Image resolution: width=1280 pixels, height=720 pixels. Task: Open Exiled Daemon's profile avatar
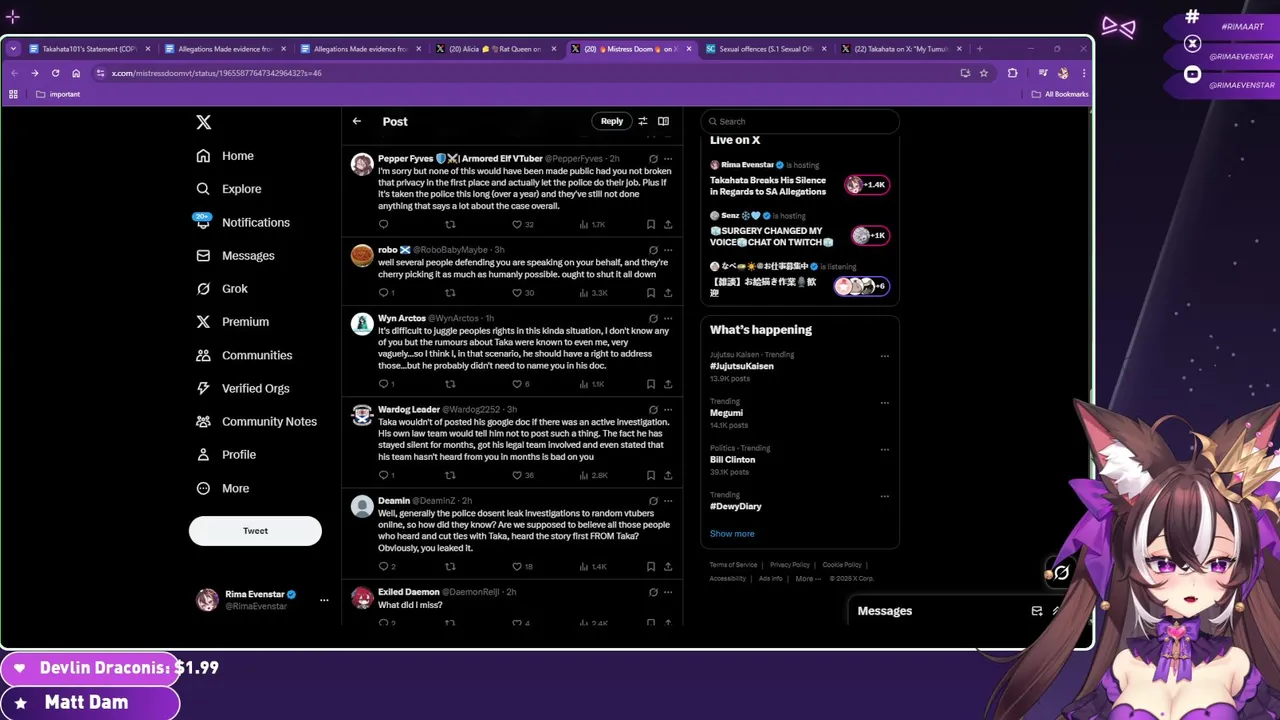tap(362, 598)
